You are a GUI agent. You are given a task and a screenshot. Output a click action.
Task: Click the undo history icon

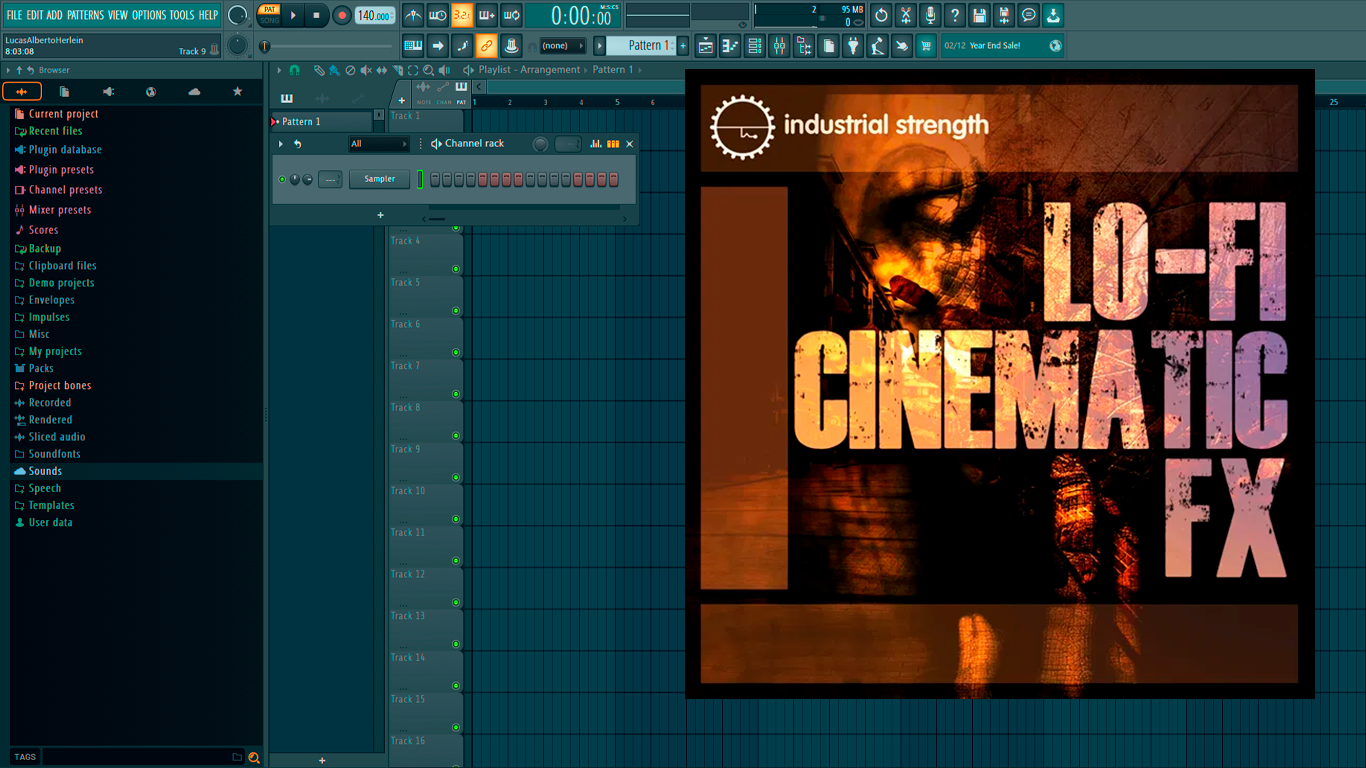881,15
